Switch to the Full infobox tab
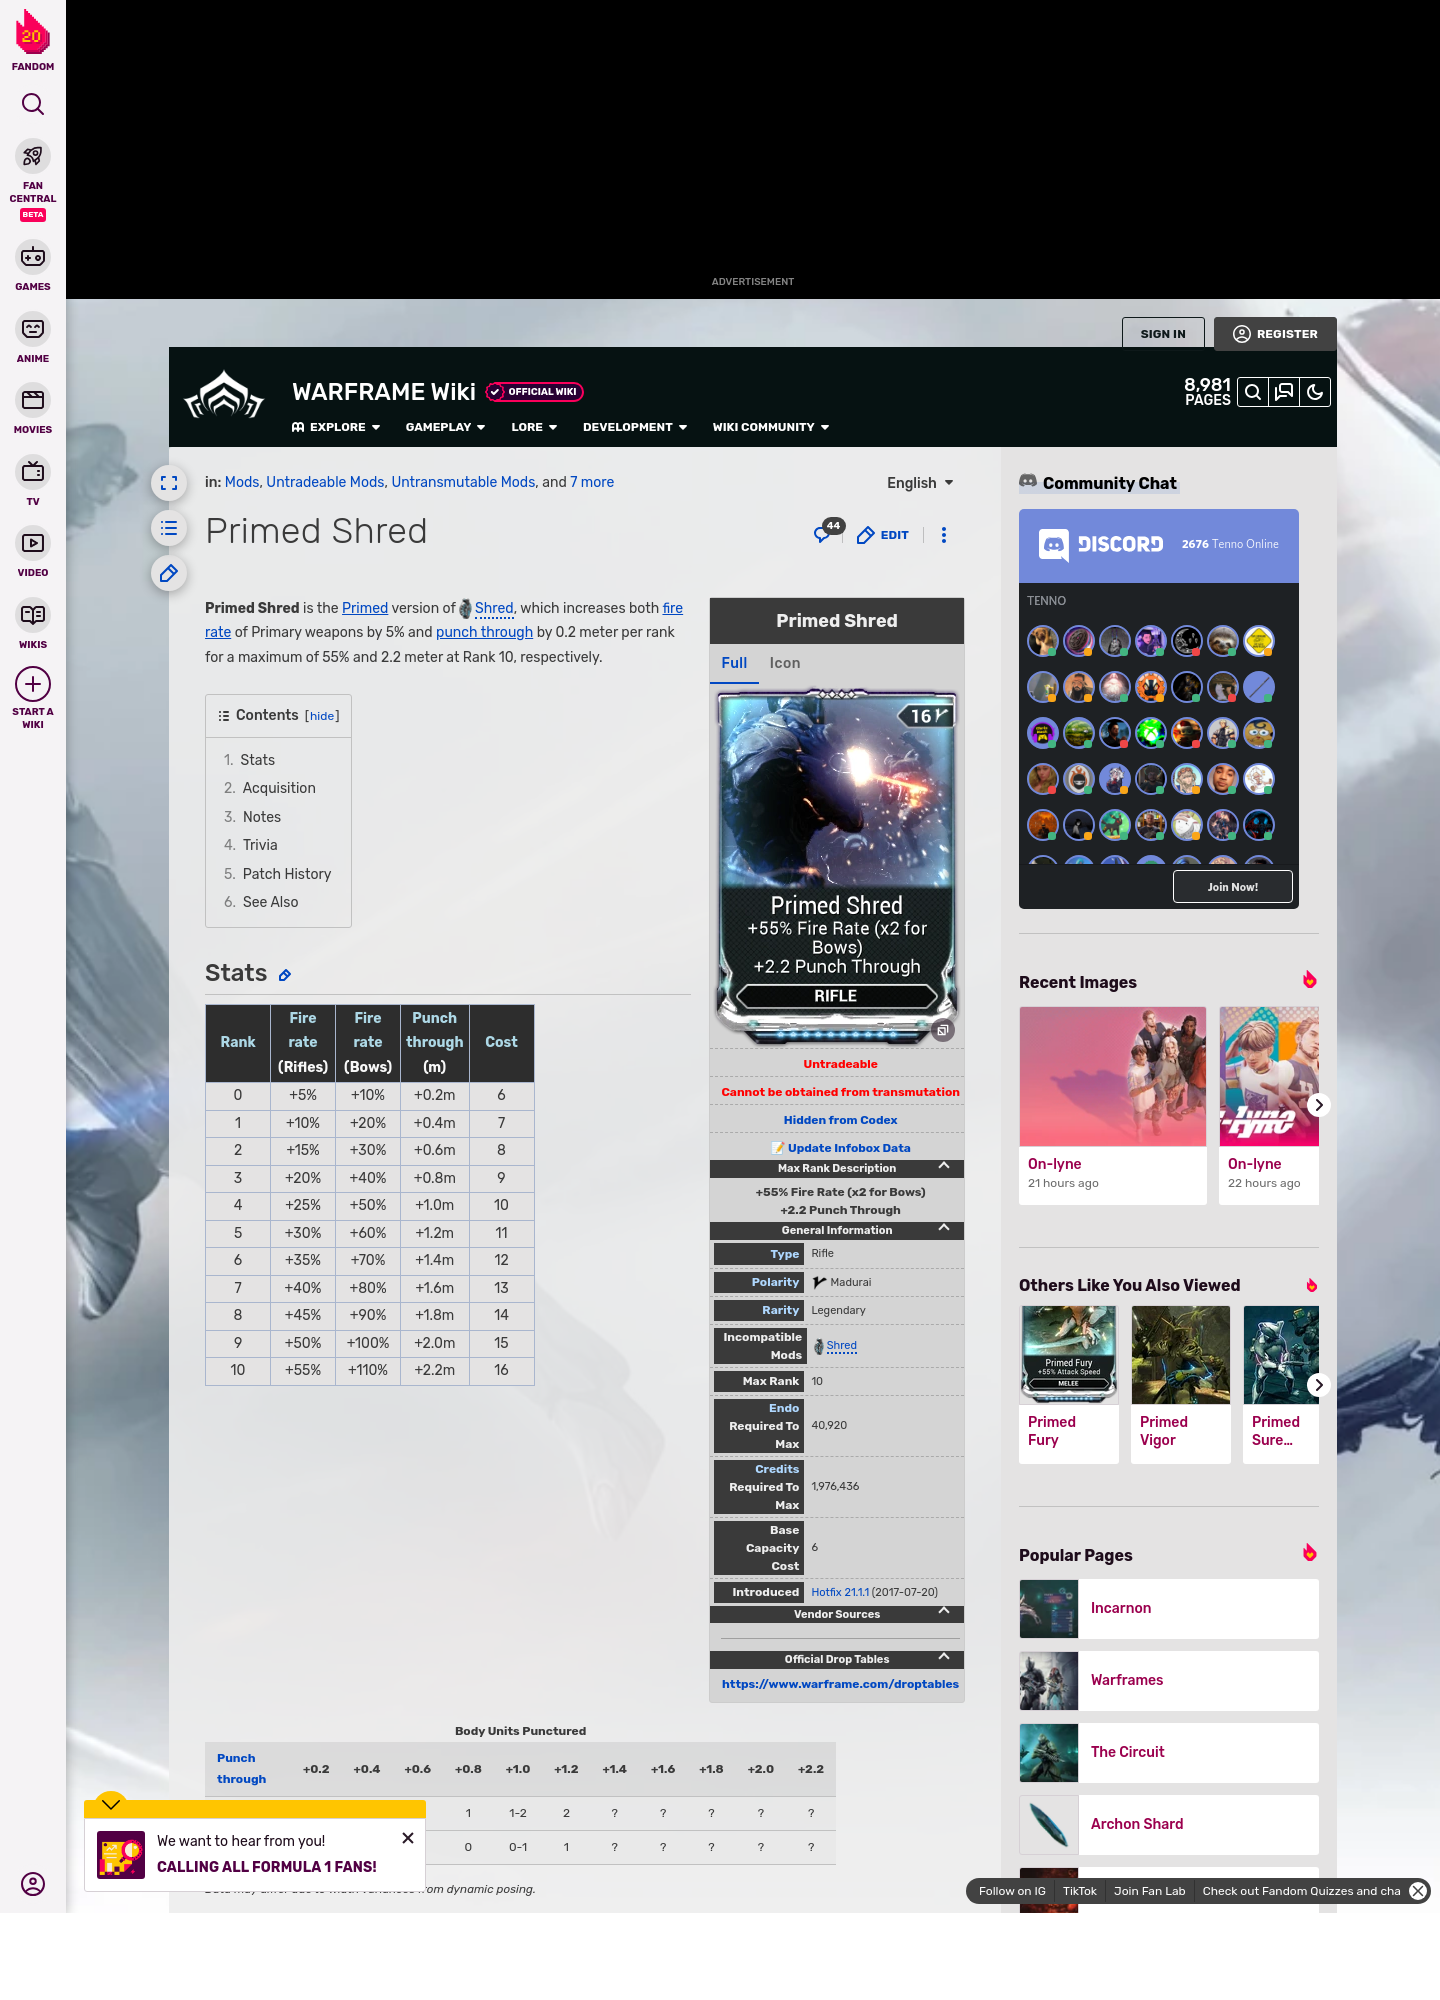The width and height of the screenshot is (1440, 2000). pos(734,663)
